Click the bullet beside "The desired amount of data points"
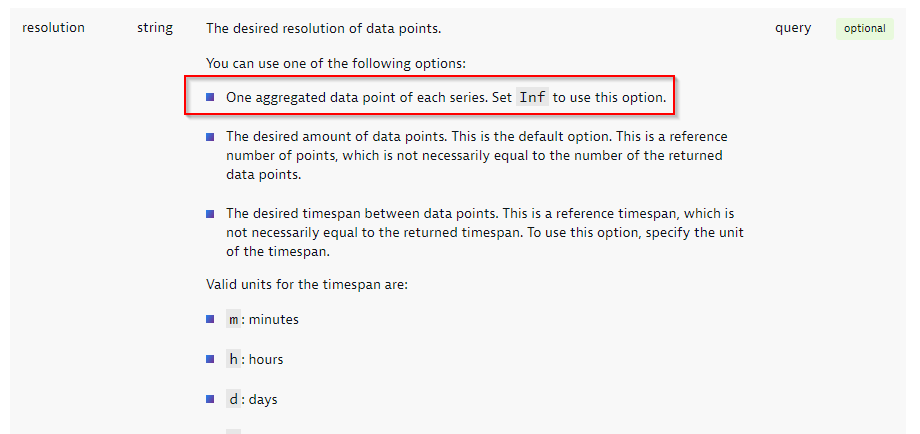 (x=211, y=137)
